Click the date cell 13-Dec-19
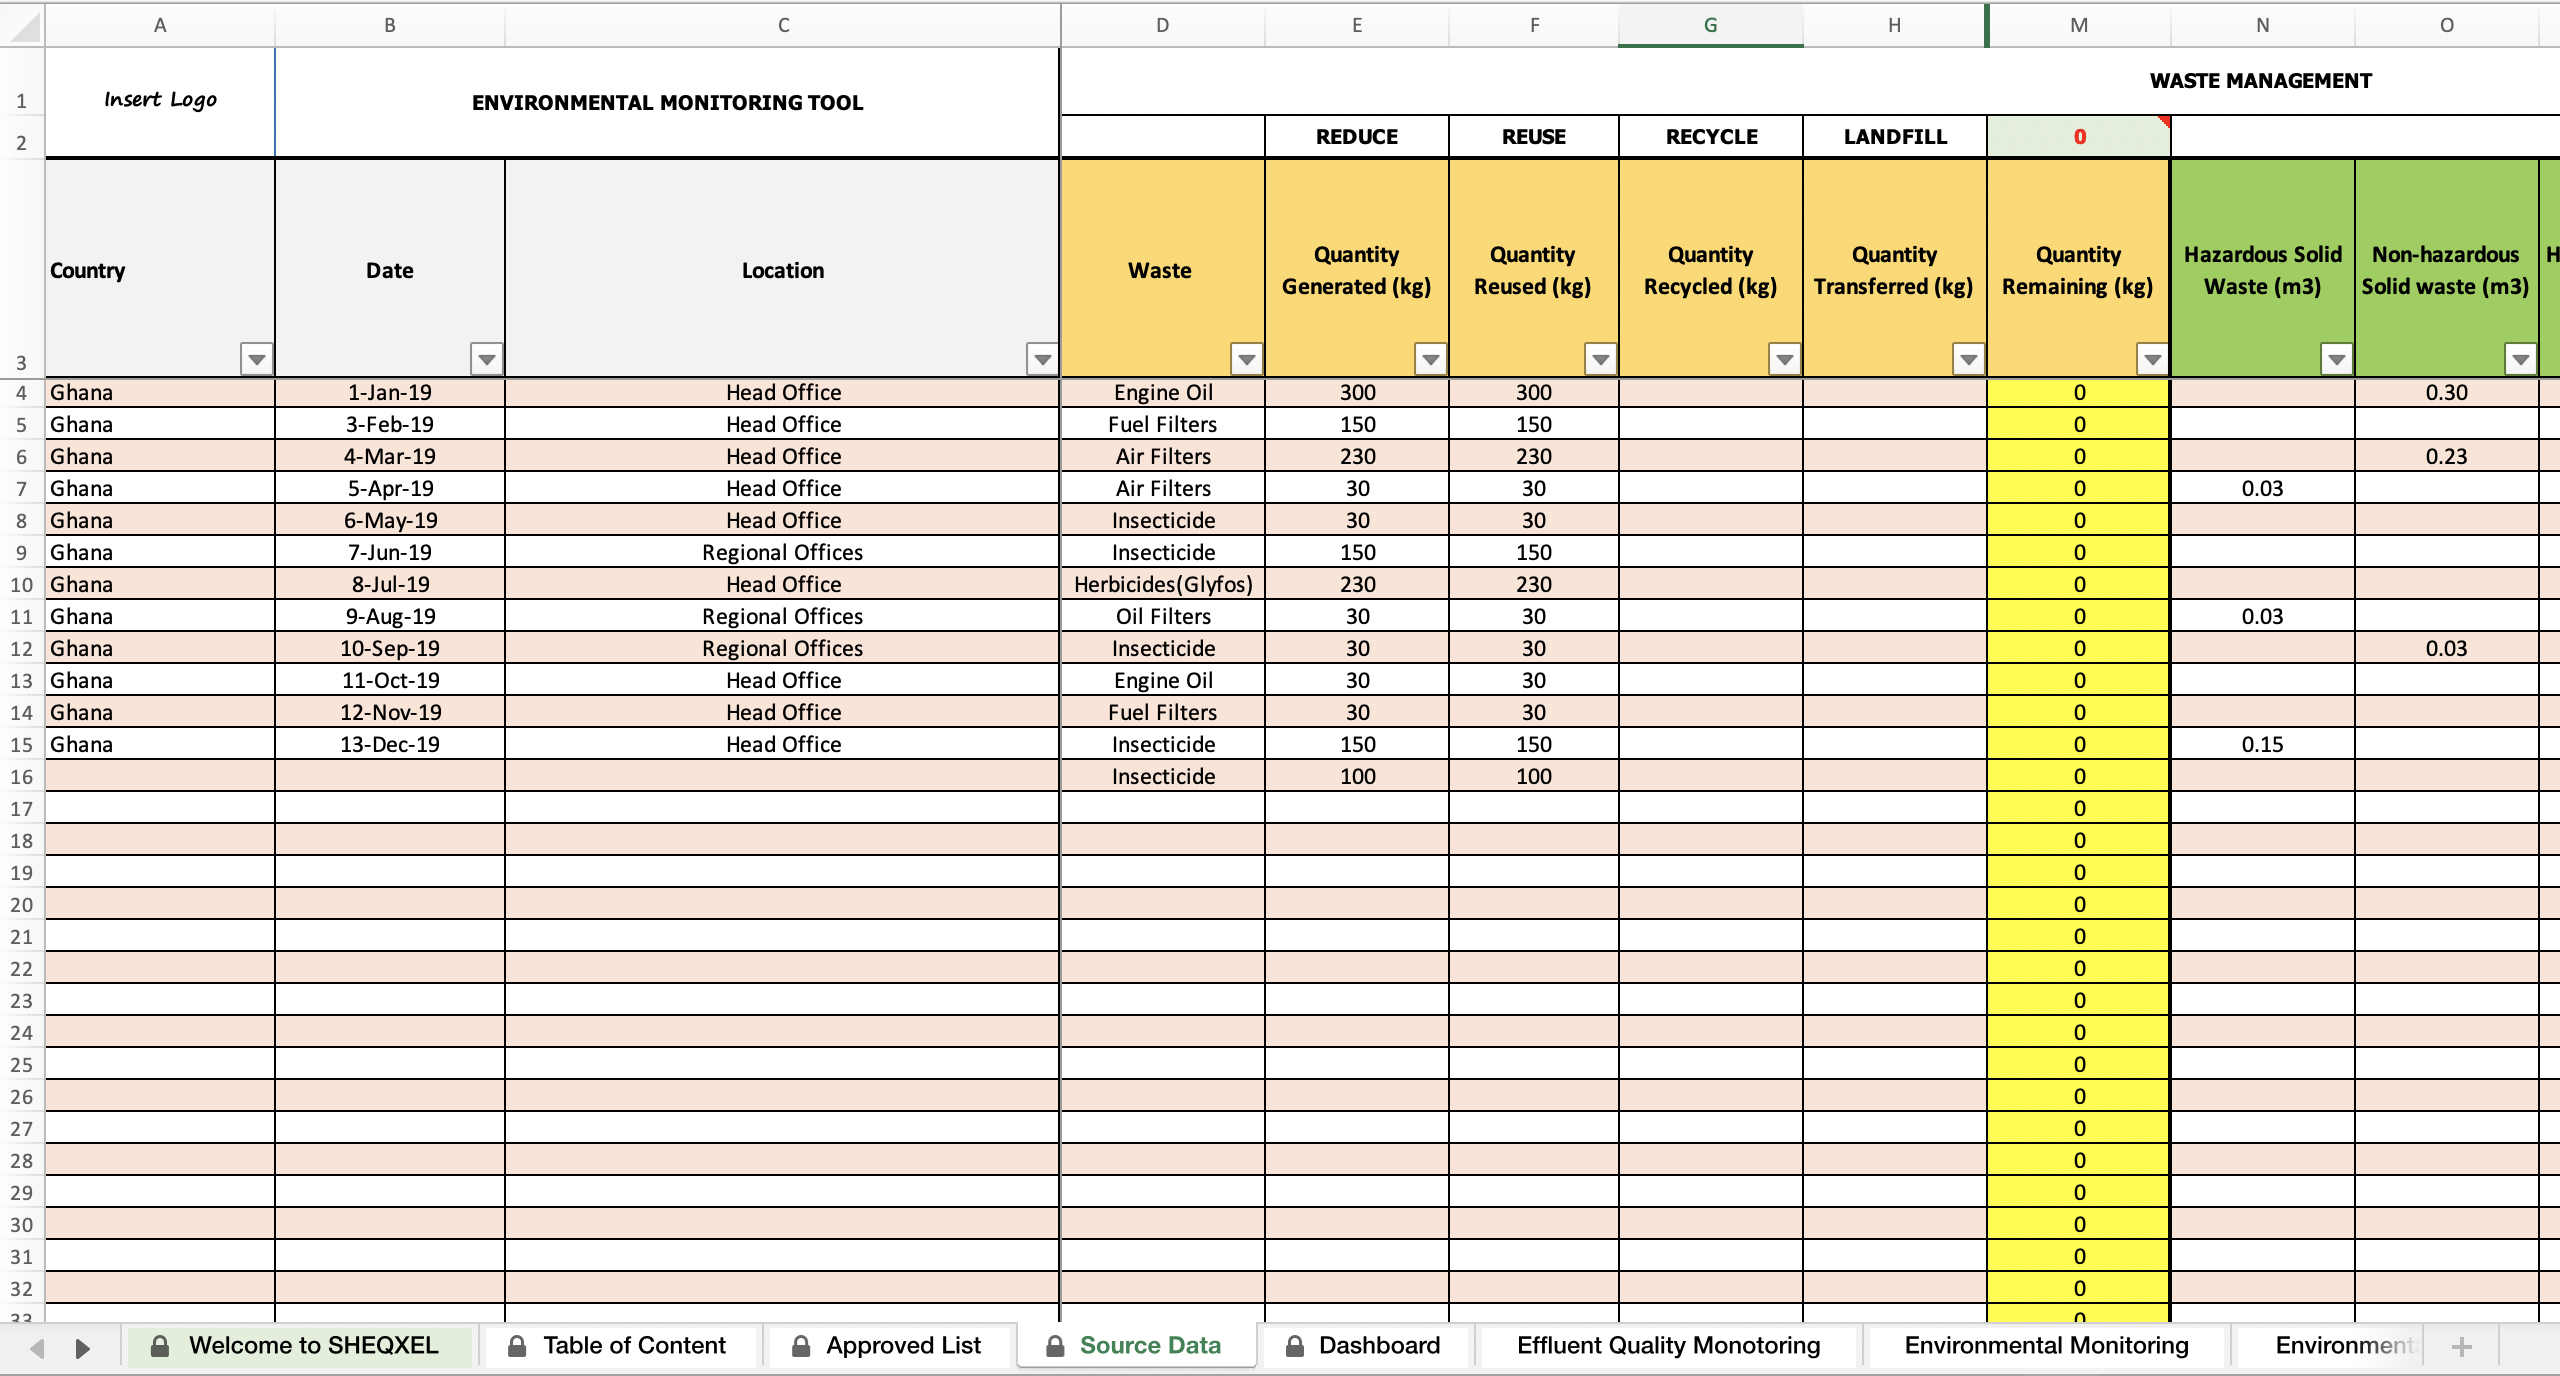Image resolution: width=2560 pixels, height=1376 pixels. (390, 745)
